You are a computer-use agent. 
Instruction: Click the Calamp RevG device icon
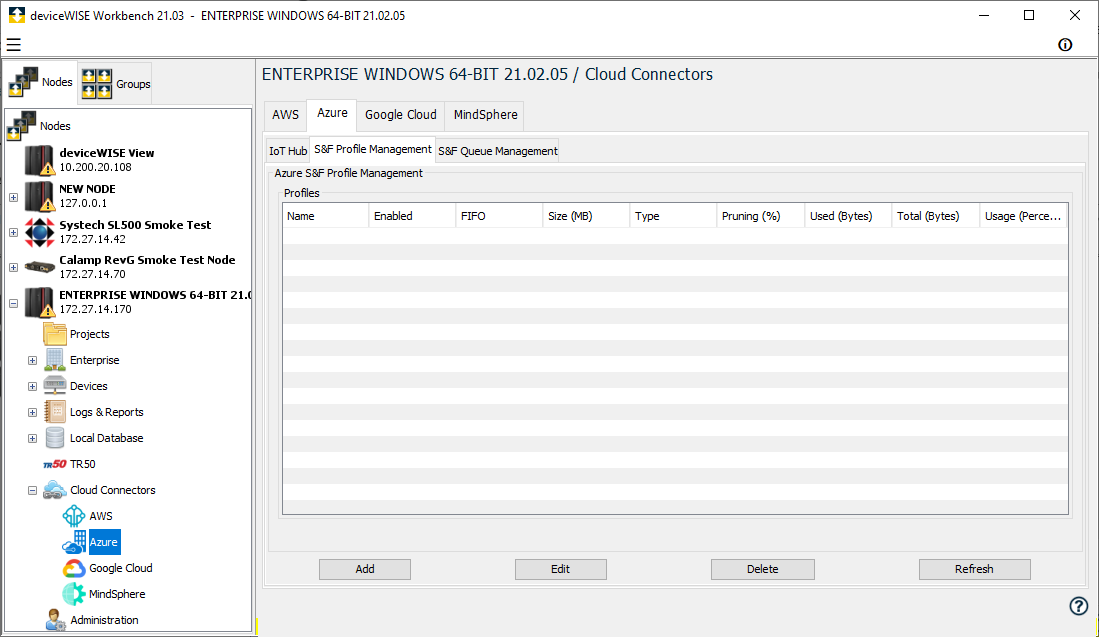(39, 267)
